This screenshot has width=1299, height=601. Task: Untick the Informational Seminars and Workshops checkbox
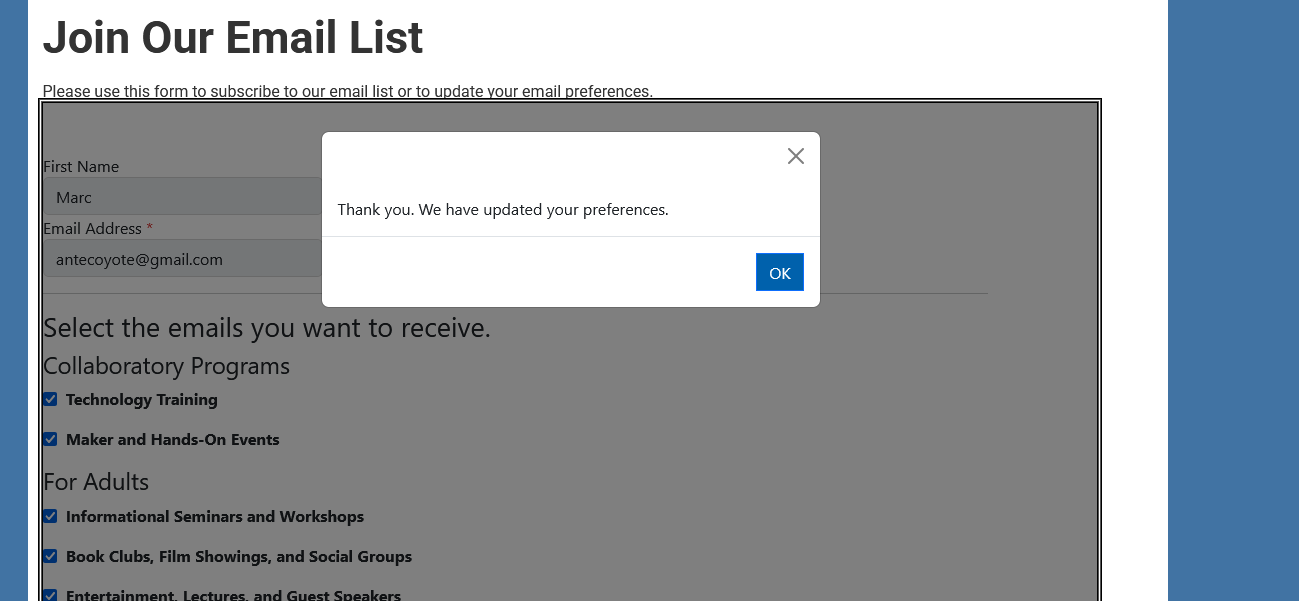coord(50,516)
